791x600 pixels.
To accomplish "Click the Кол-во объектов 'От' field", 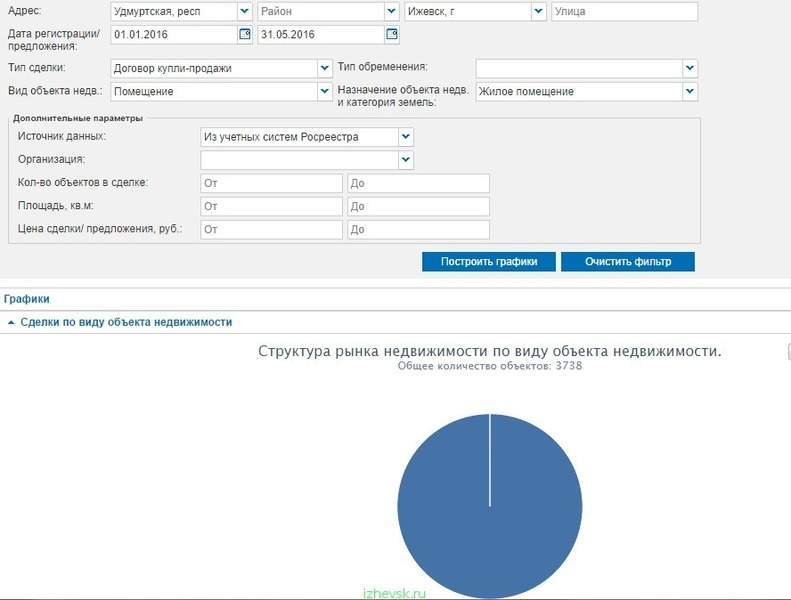I will (x=271, y=183).
